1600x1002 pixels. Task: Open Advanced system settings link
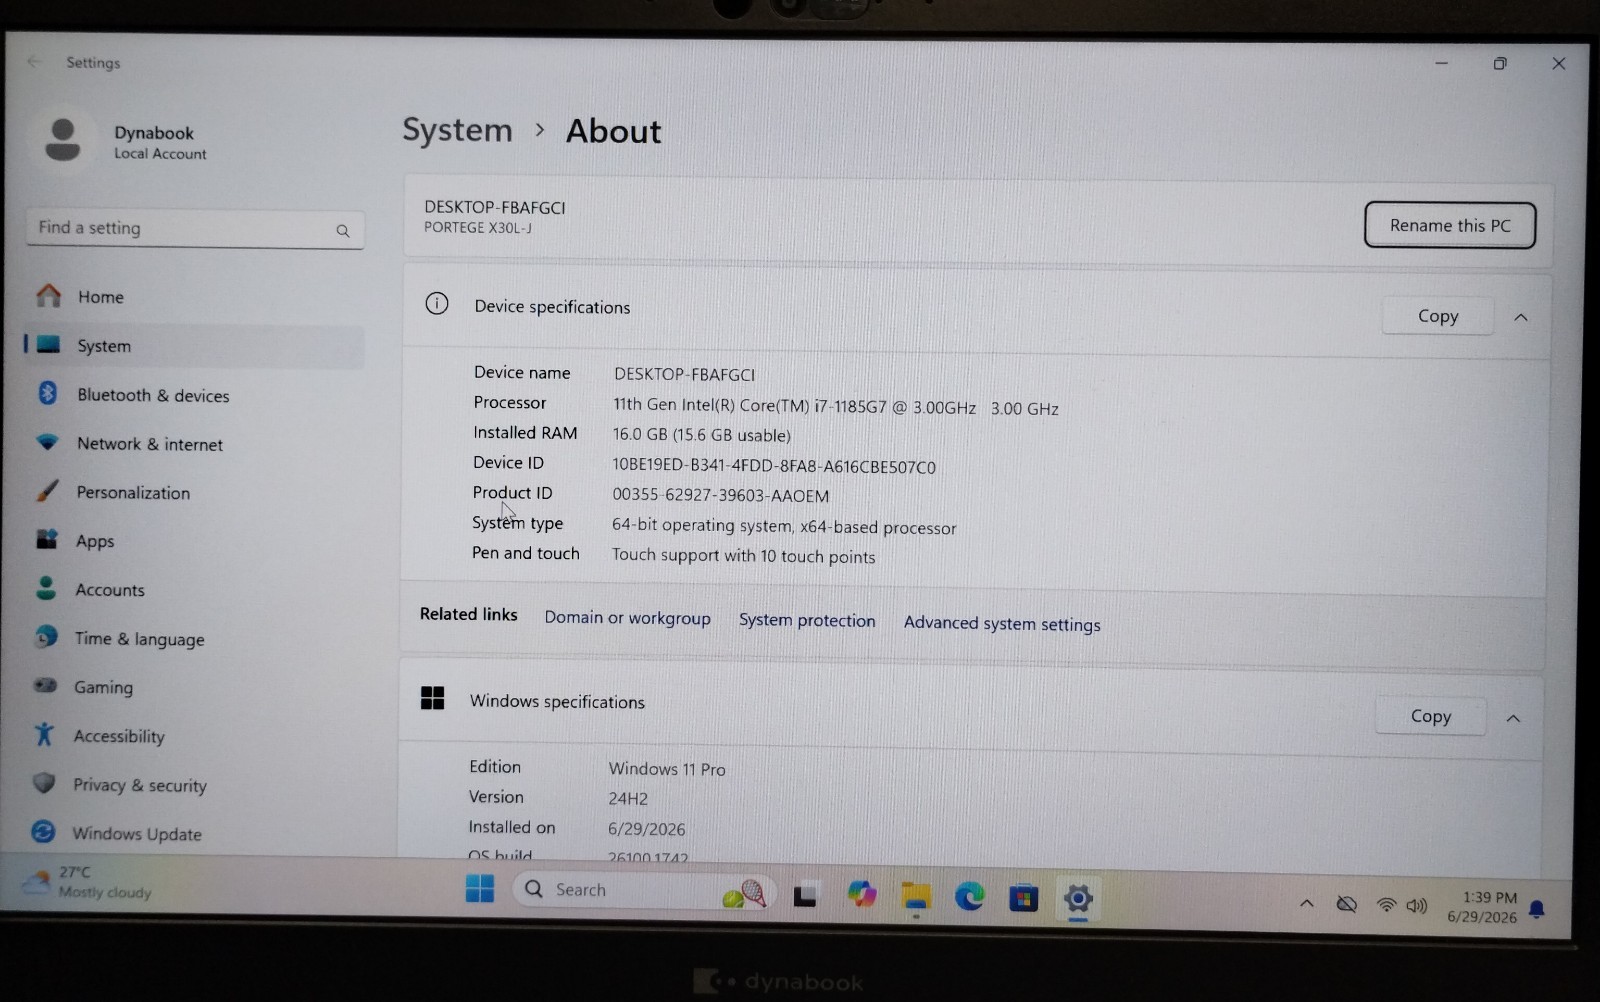[1002, 623]
